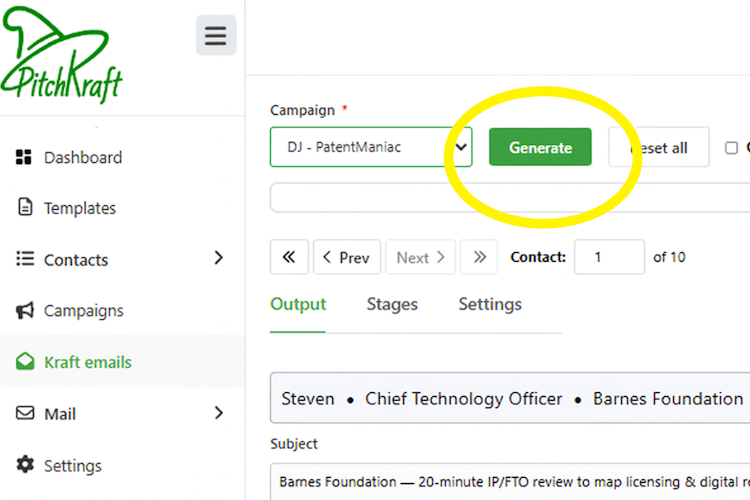Image resolution: width=750 pixels, height=500 pixels.
Task: Expand the Mail submenu
Action: [x=219, y=413]
